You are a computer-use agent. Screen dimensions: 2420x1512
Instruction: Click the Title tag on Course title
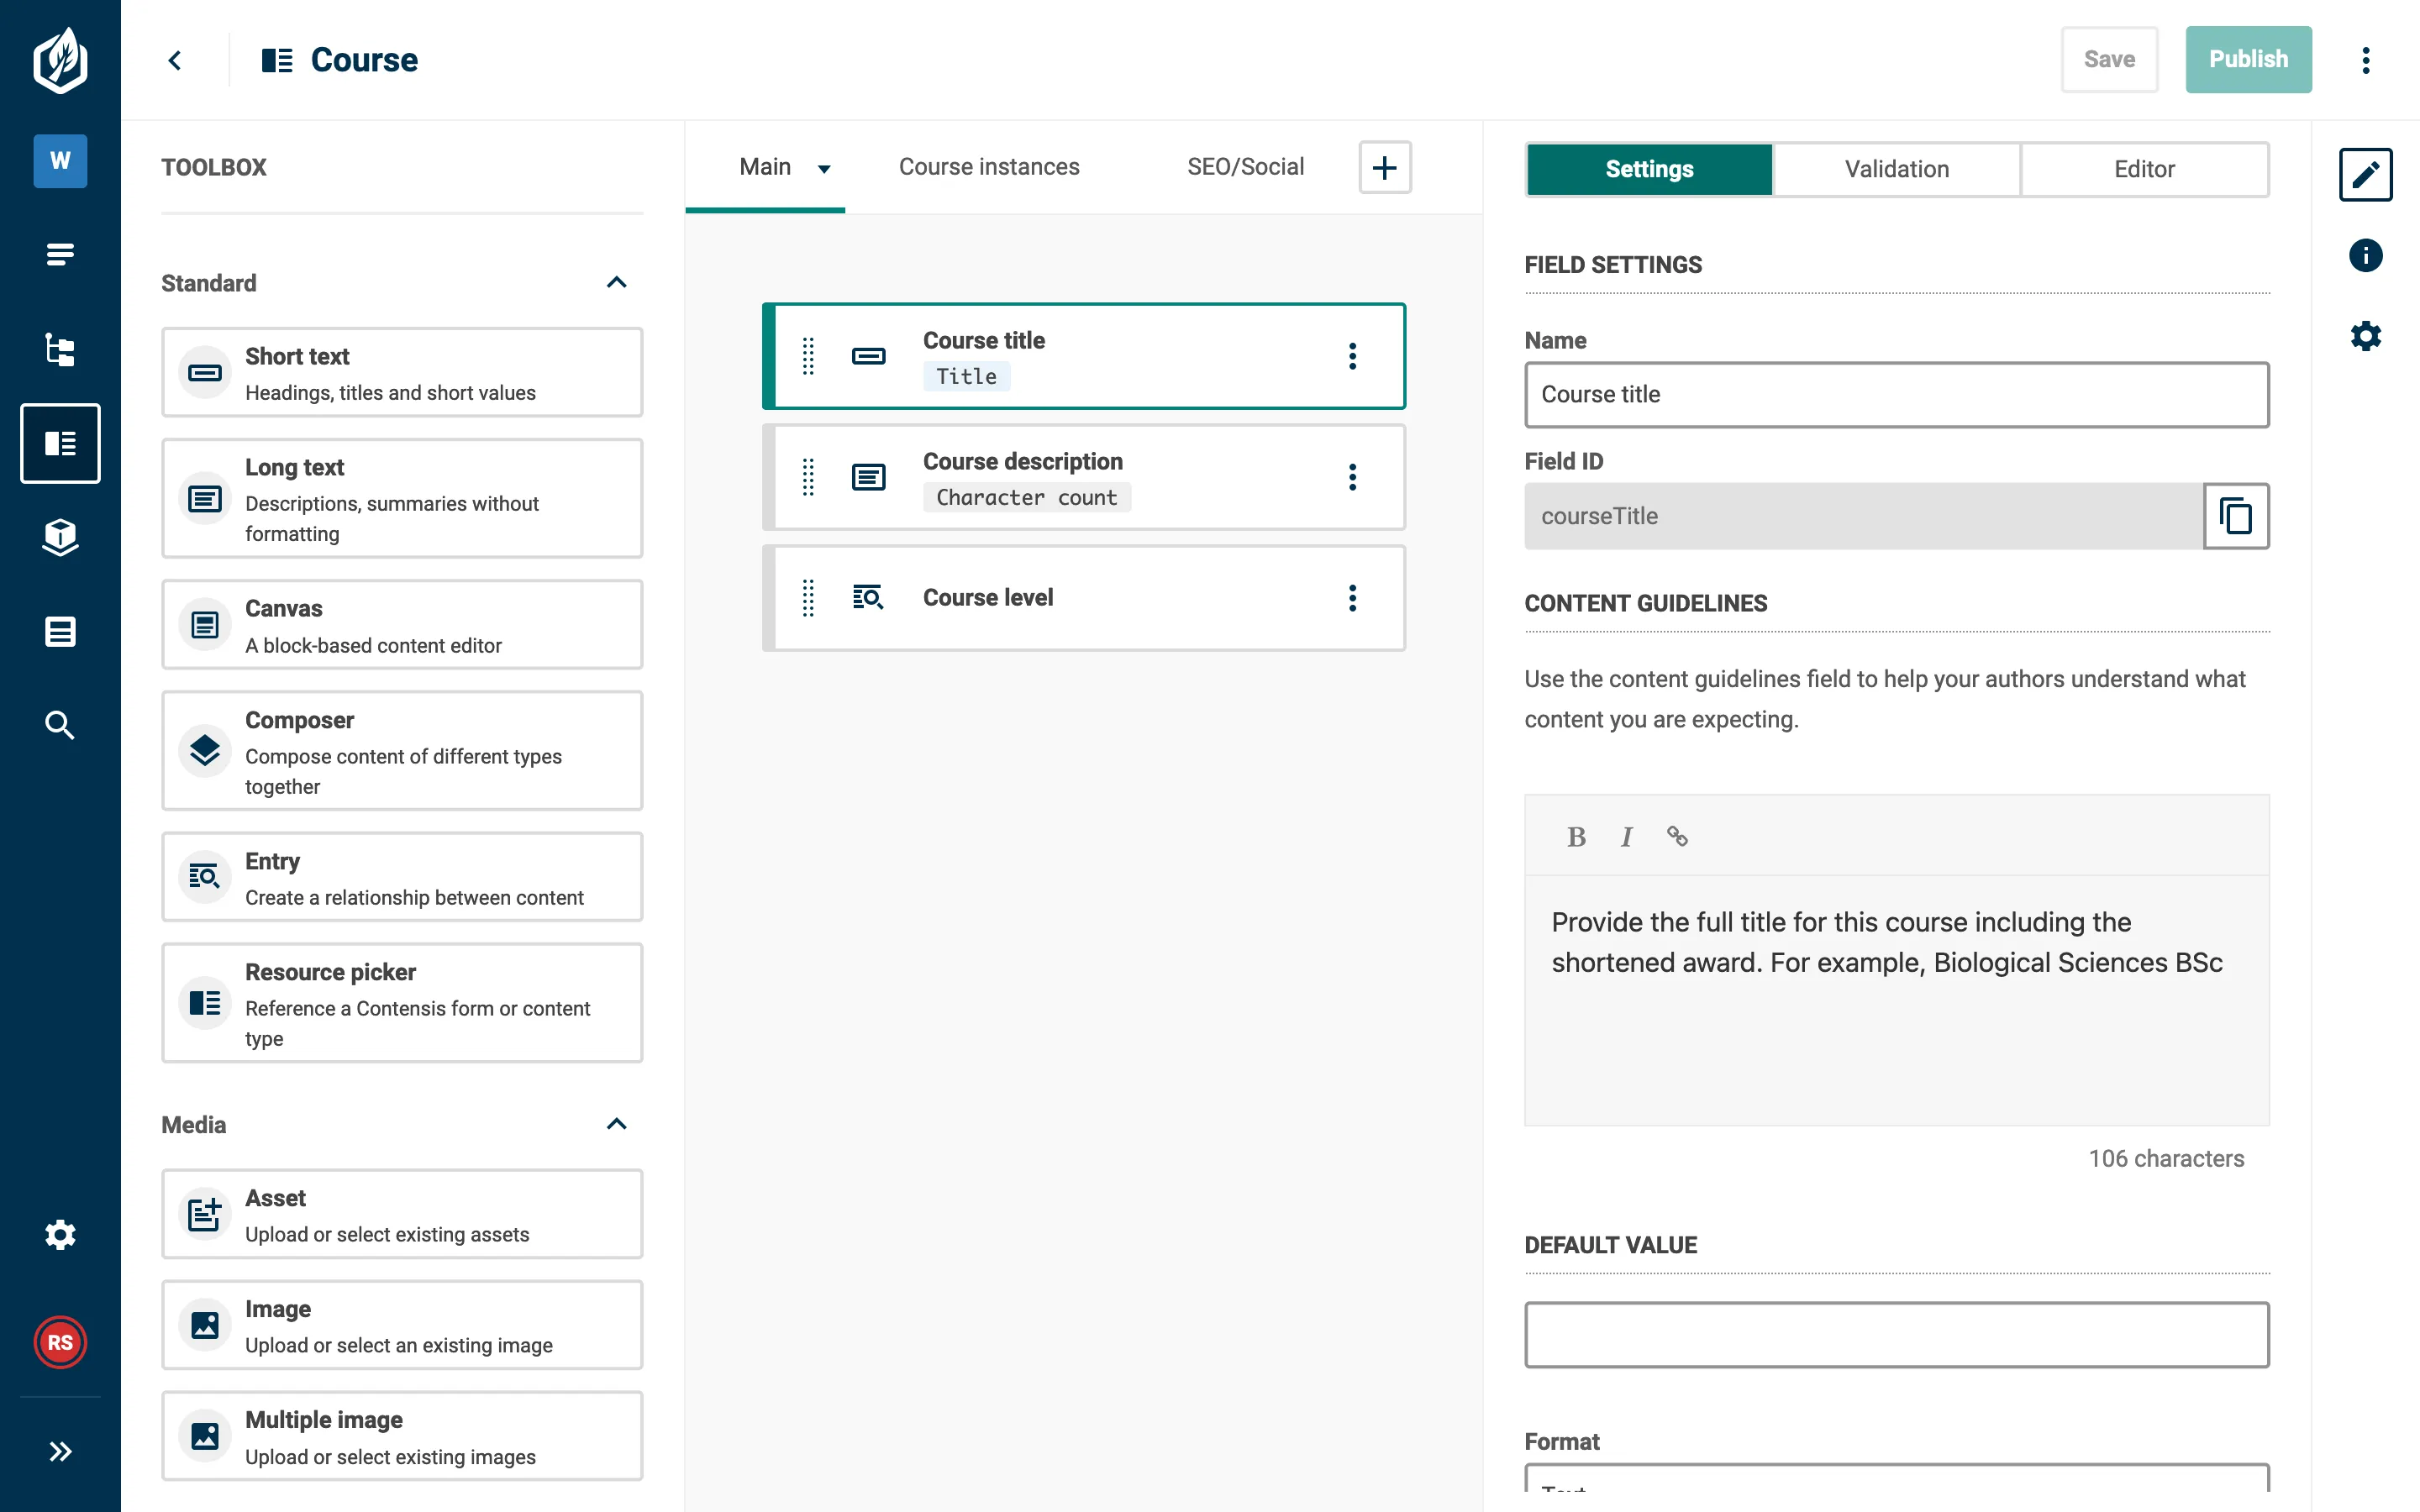coord(966,377)
